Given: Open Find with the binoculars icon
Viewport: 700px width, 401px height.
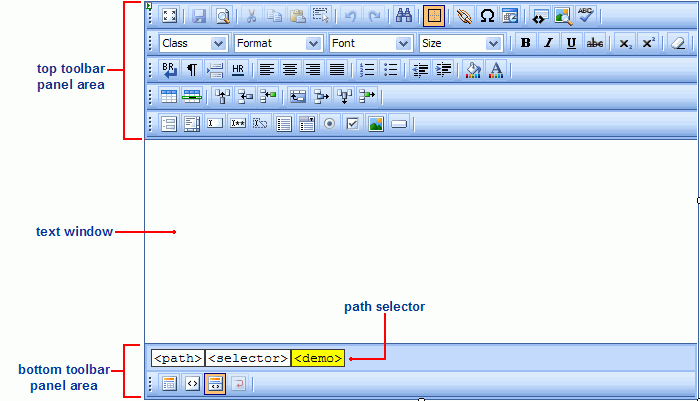Looking at the screenshot, I should pos(404,16).
